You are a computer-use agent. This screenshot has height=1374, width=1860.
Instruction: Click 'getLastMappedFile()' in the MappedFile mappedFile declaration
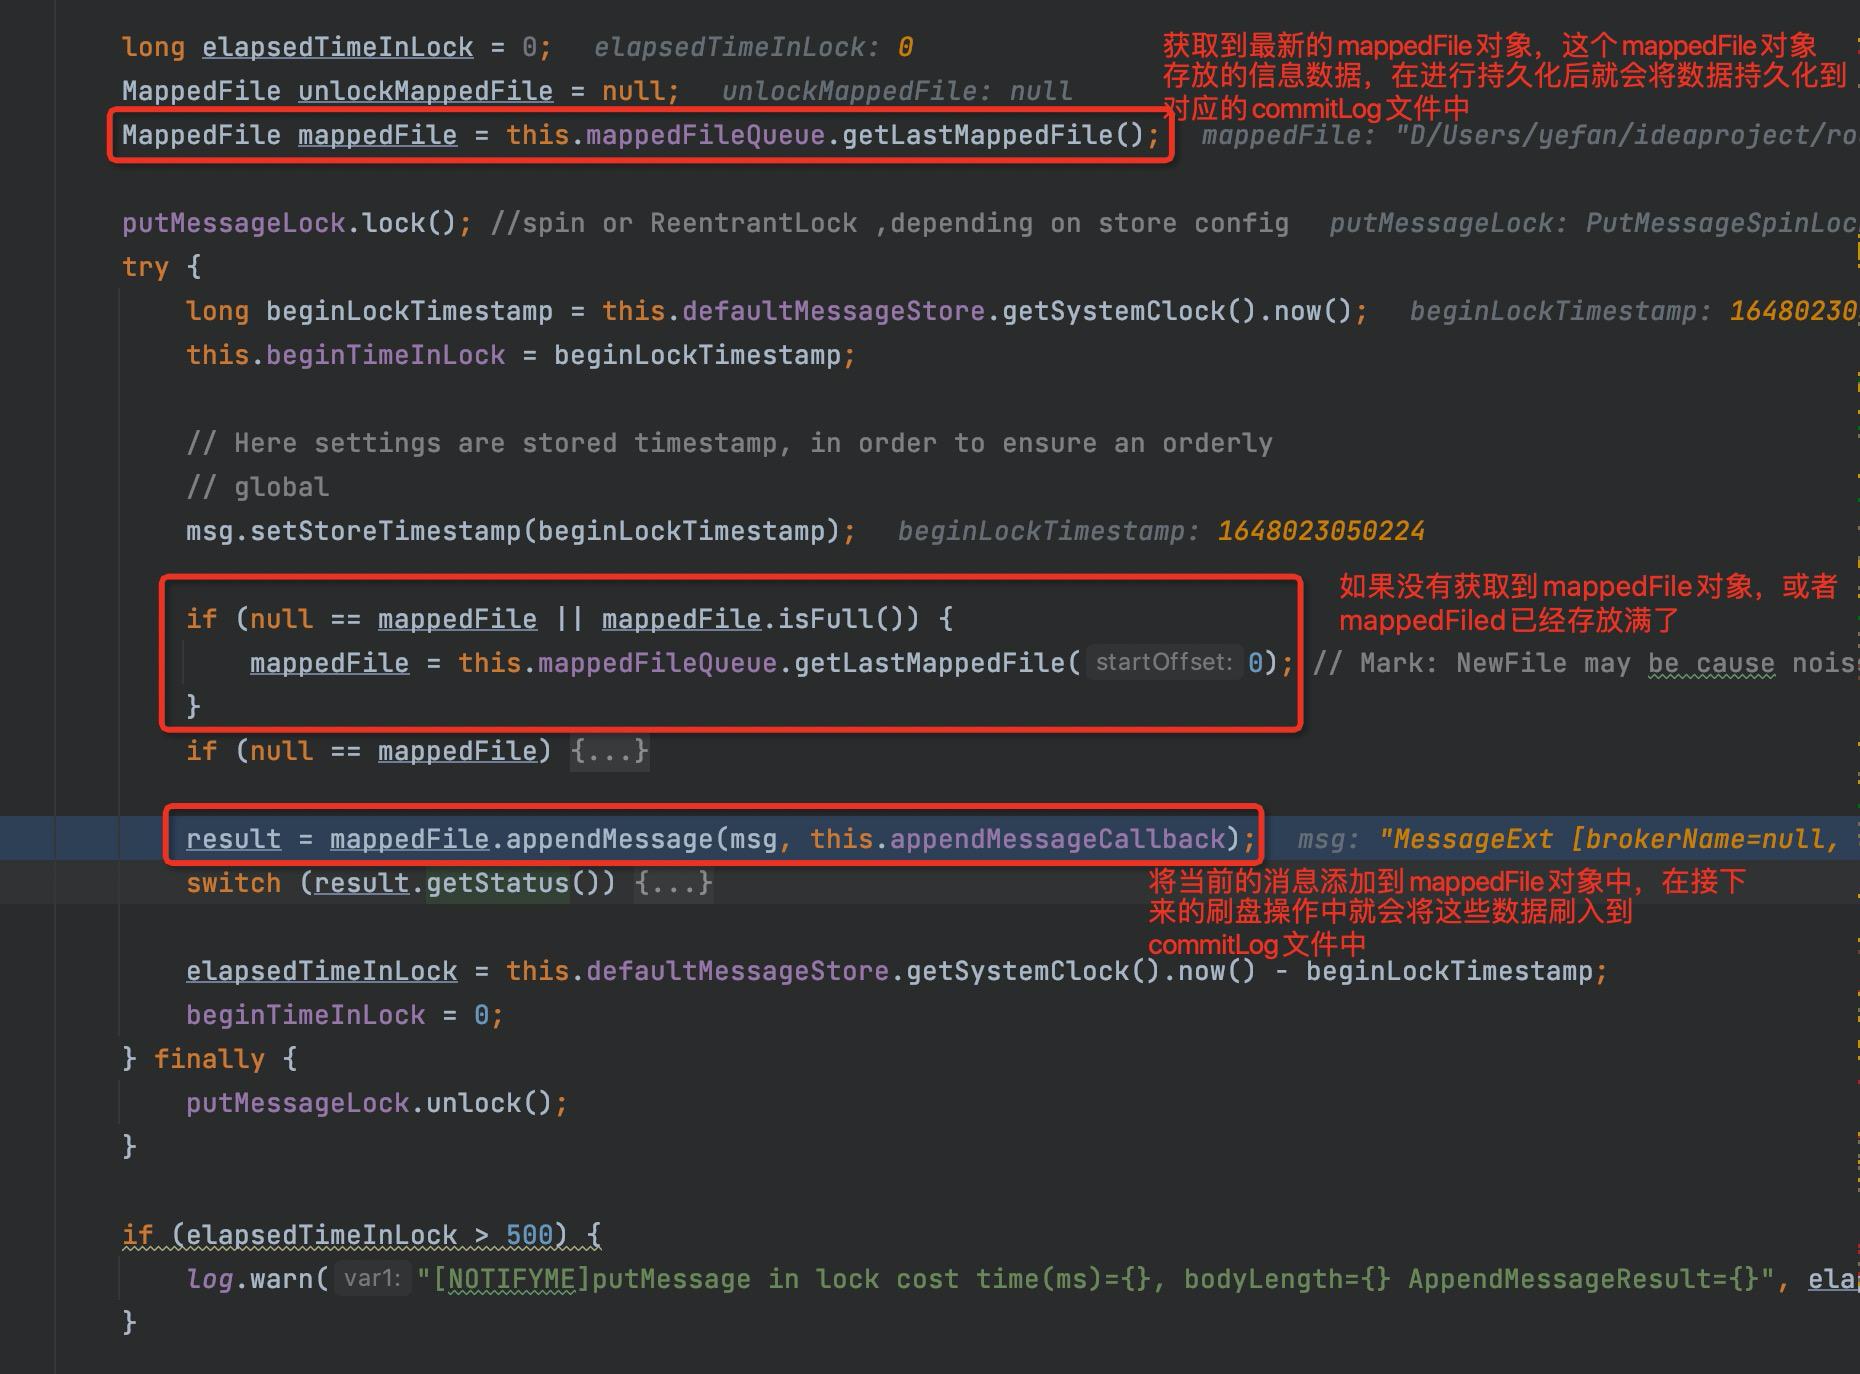pos(993,135)
